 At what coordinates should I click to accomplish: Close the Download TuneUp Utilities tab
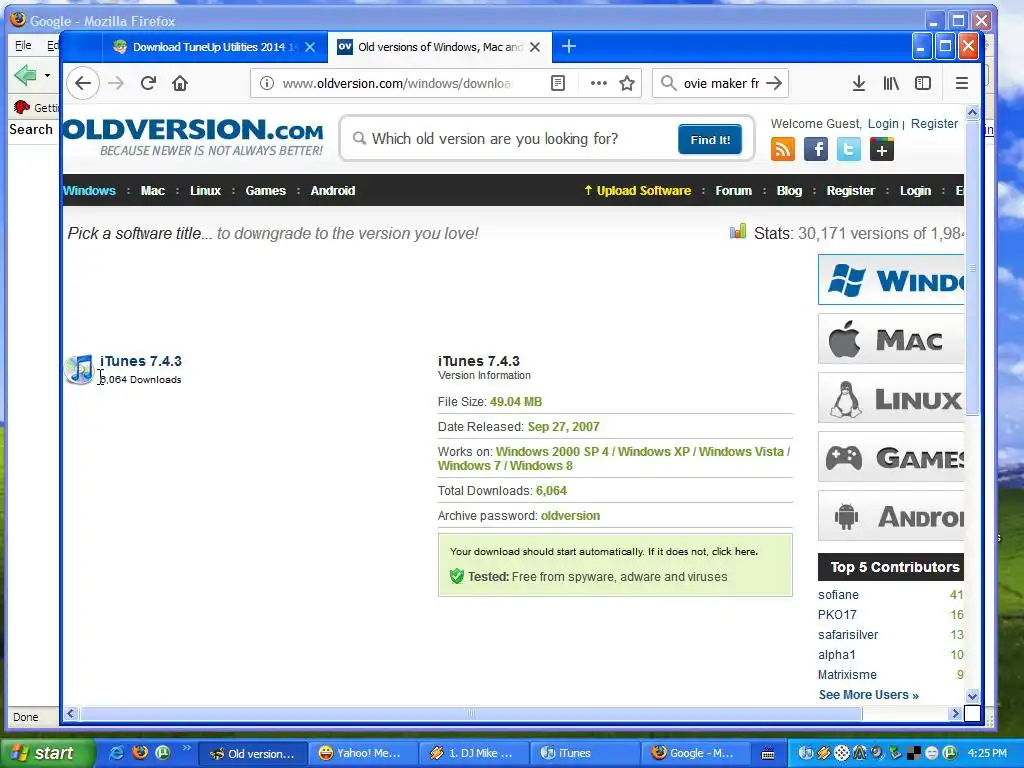310,47
